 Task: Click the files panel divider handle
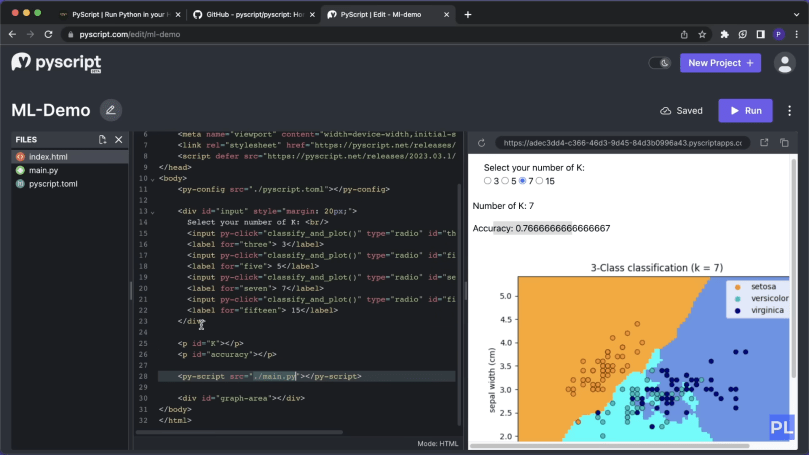131,290
